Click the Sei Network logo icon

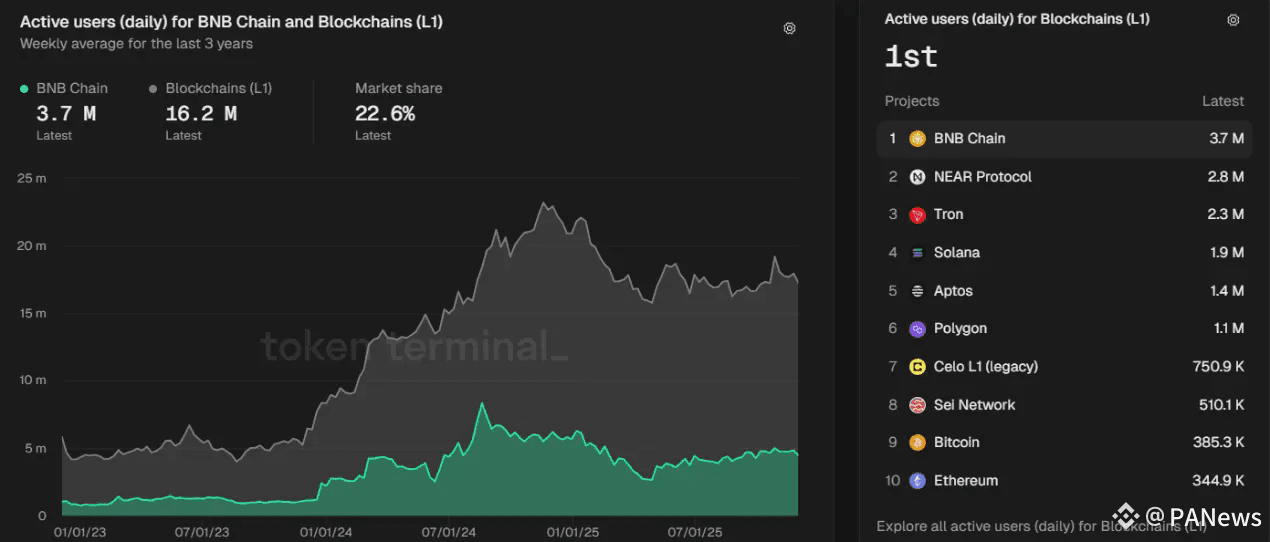point(917,405)
